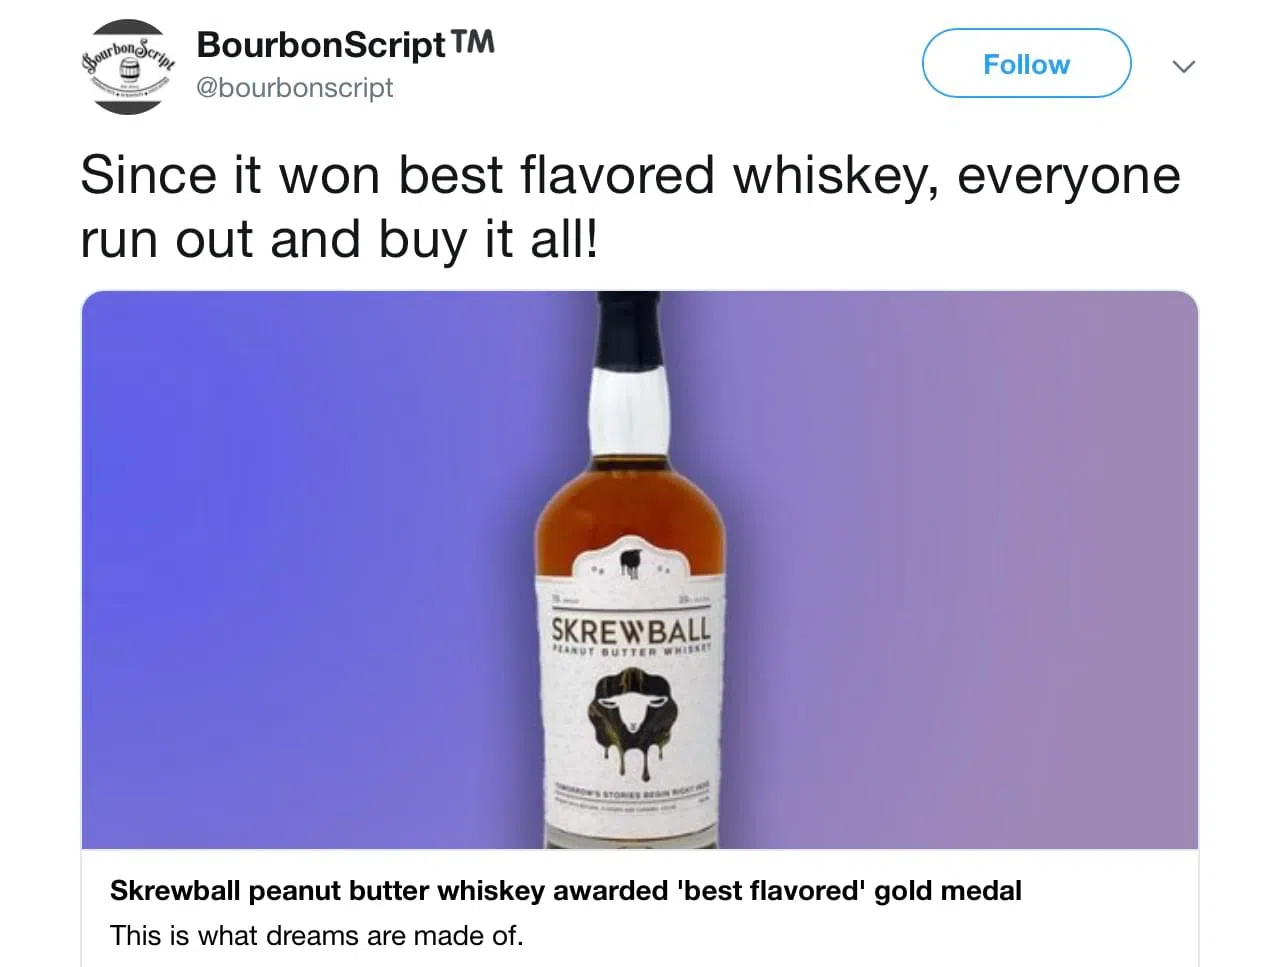Click the 'Peanut Butter Whiskey' subtitle on label

click(631, 651)
